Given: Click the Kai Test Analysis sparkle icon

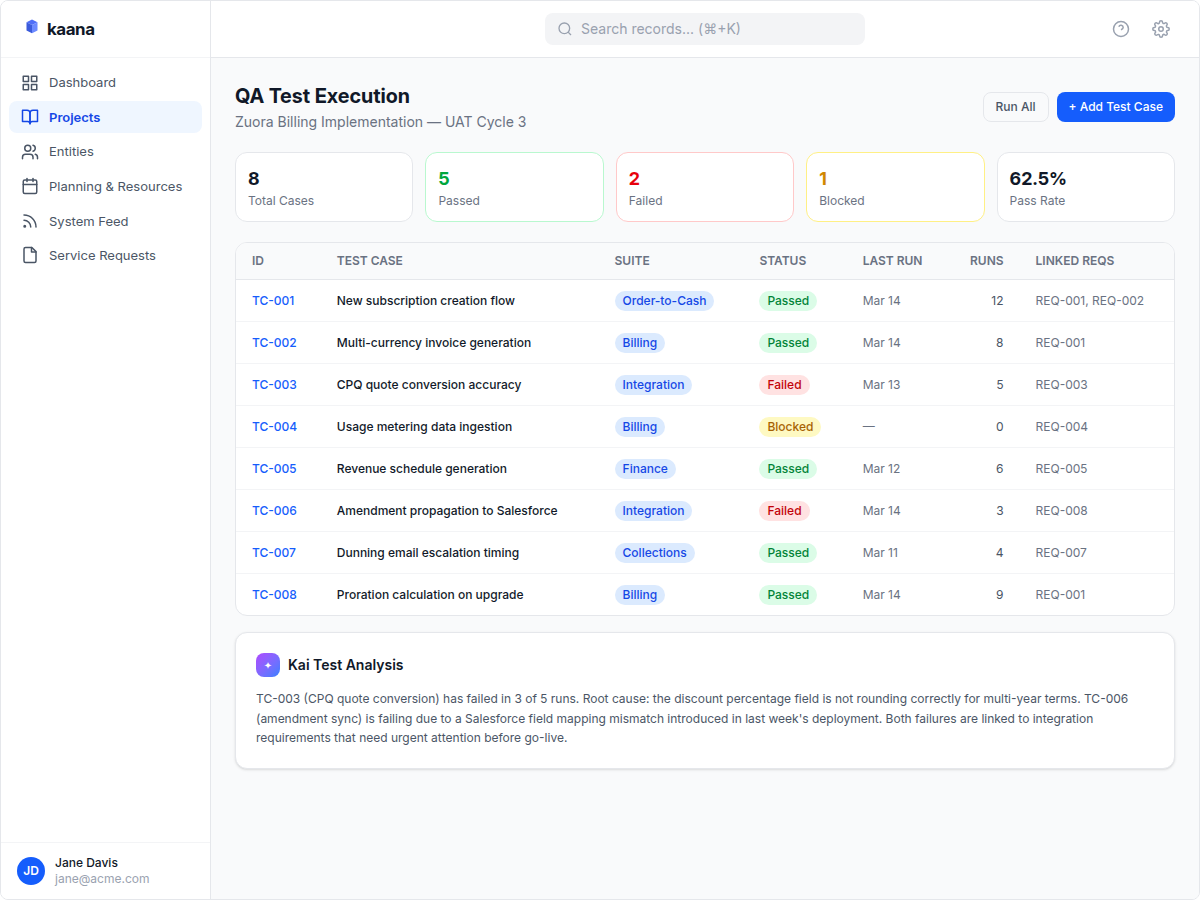Looking at the screenshot, I should point(267,664).
